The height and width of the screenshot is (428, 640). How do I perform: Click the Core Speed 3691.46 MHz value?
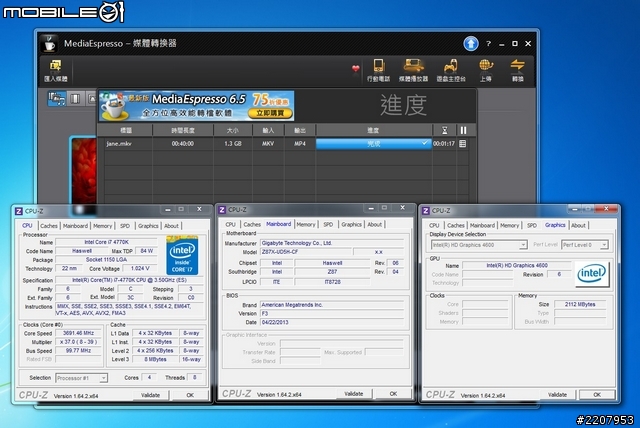click(x=78, y=333)
